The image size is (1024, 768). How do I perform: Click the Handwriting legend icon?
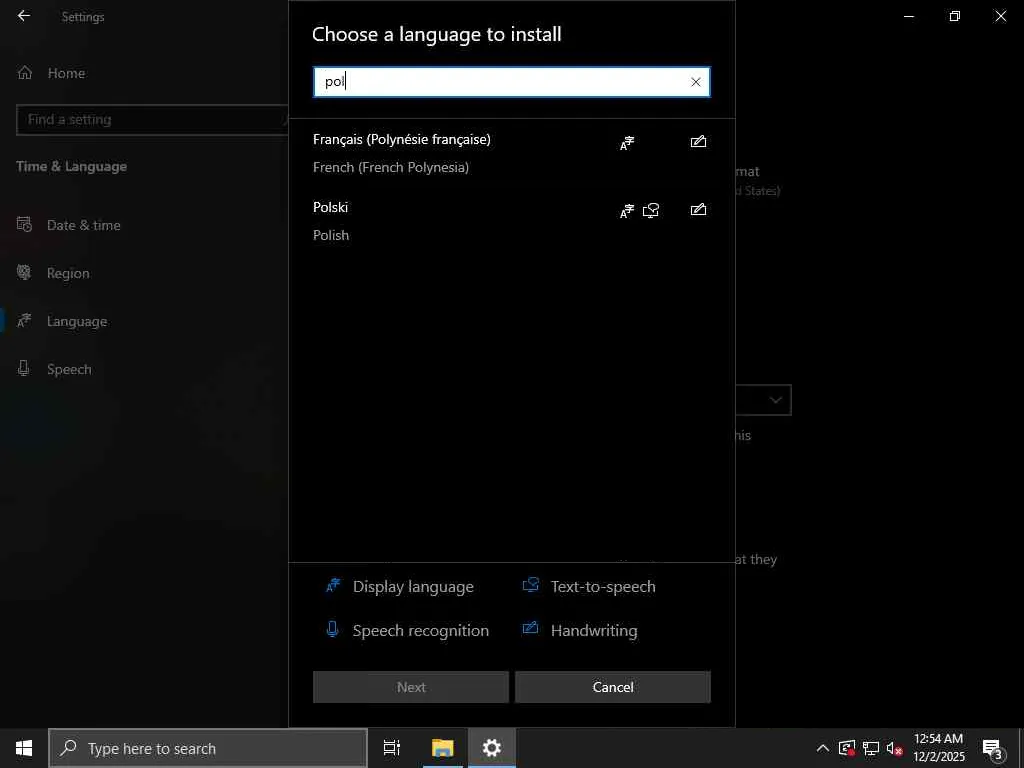click(x=530, y=628)
